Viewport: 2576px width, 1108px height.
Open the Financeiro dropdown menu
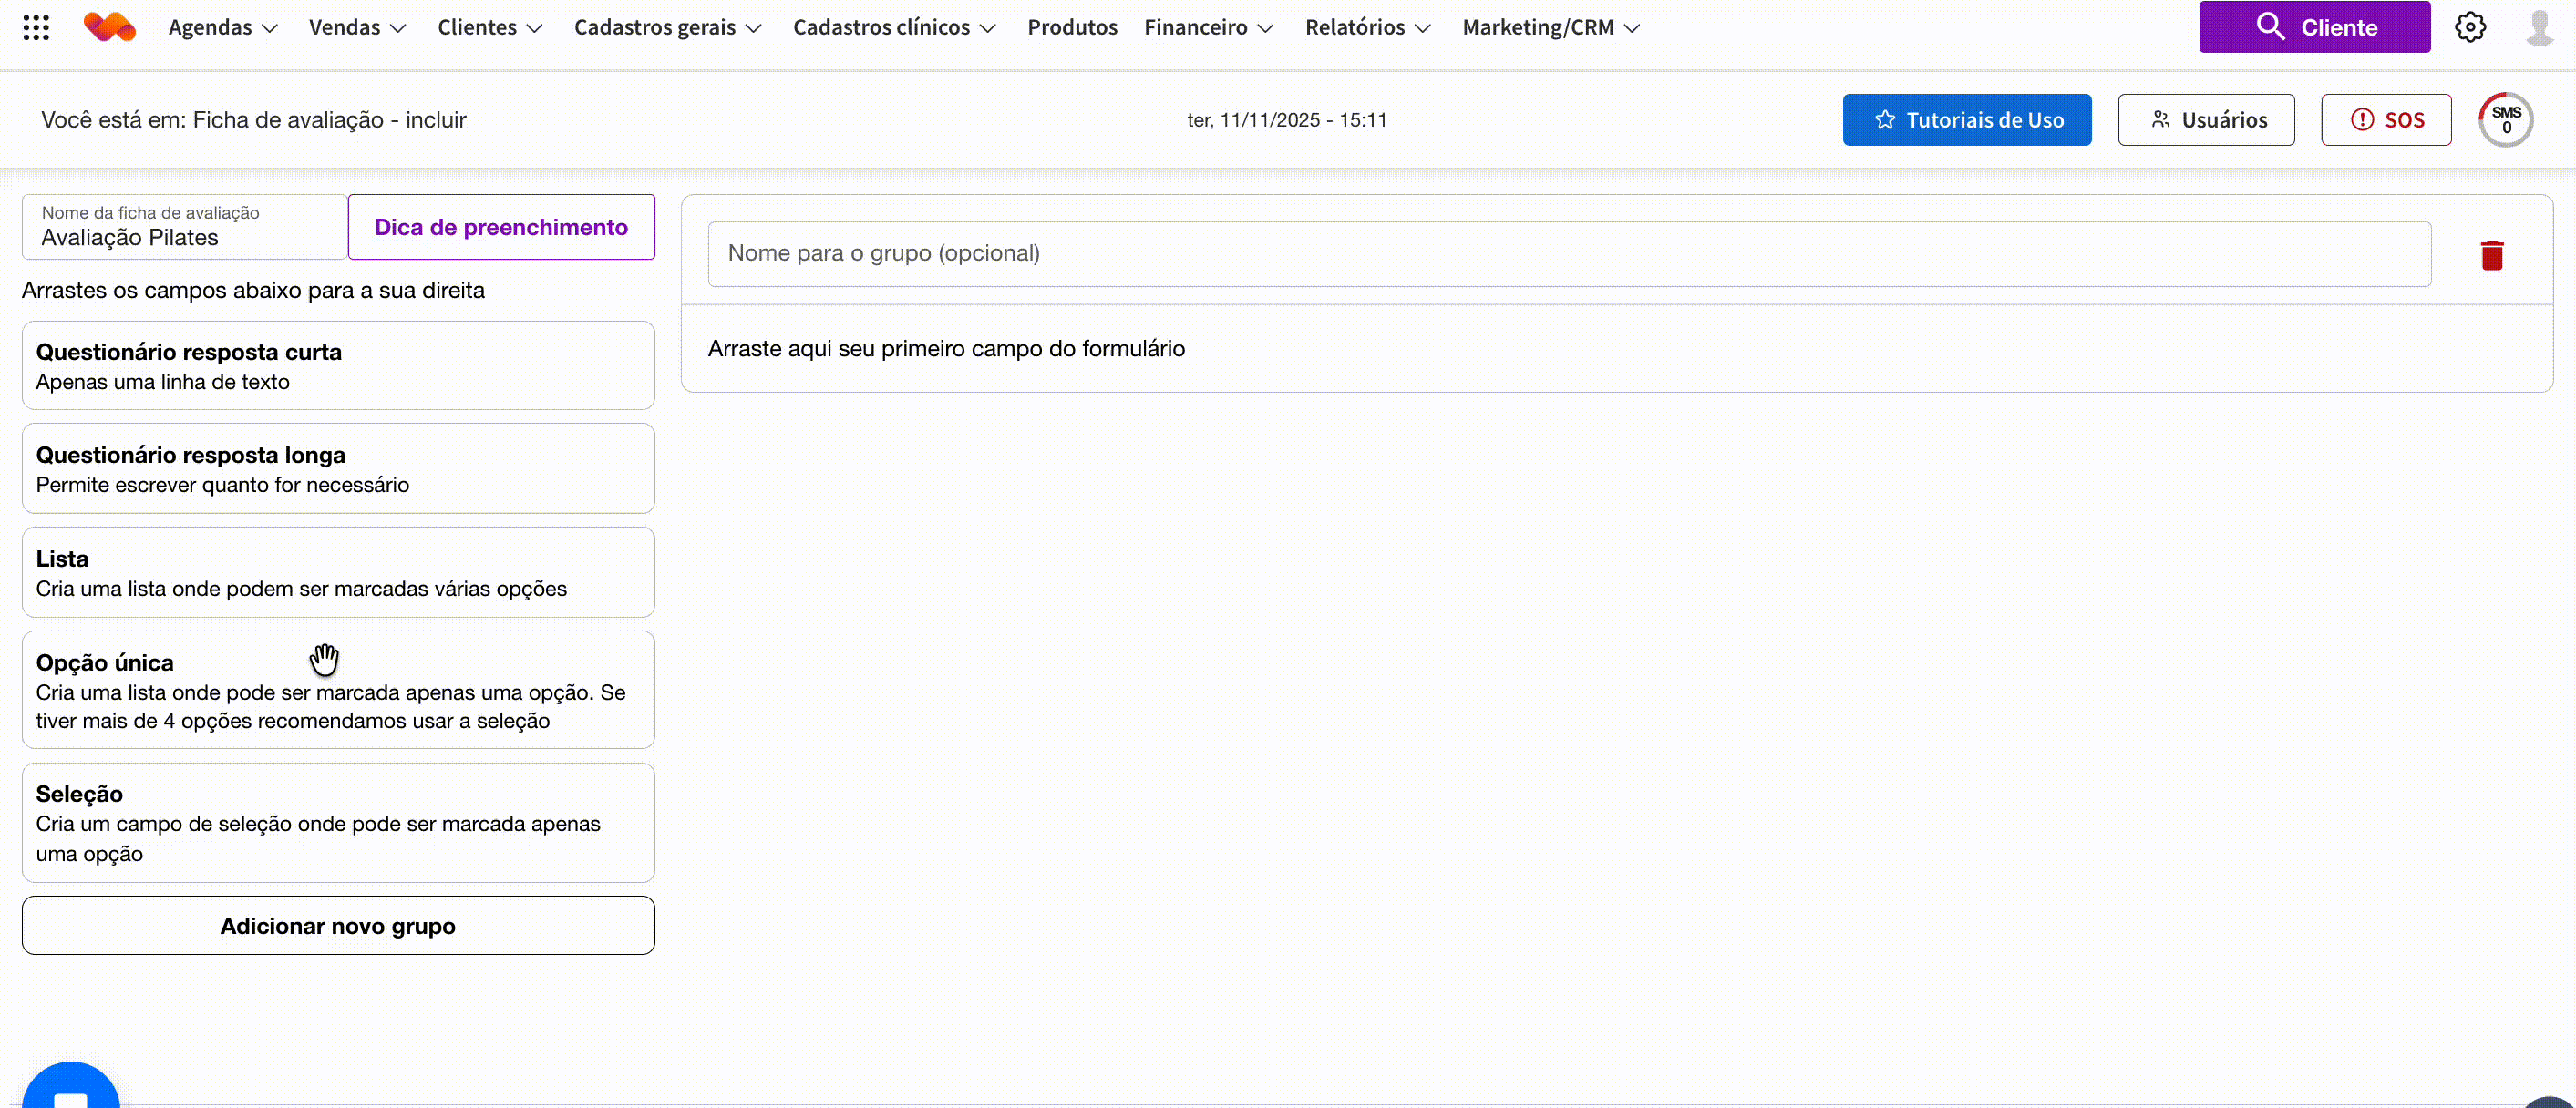(1208, 27)
